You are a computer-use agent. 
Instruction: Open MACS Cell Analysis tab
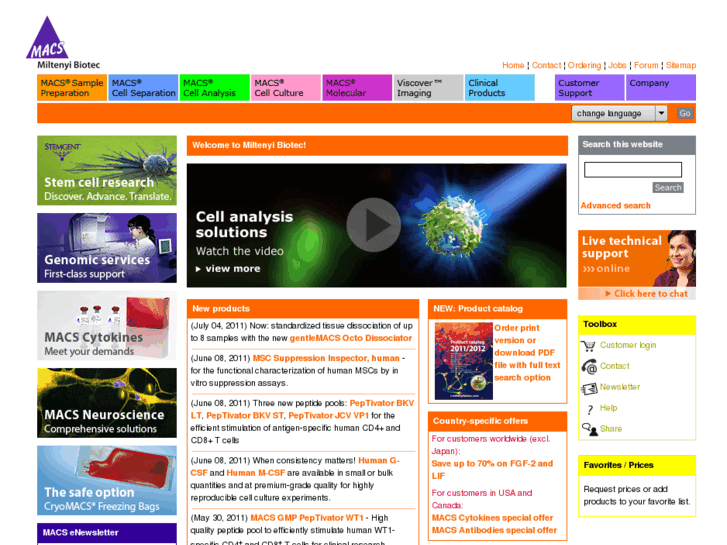(215, 88)
